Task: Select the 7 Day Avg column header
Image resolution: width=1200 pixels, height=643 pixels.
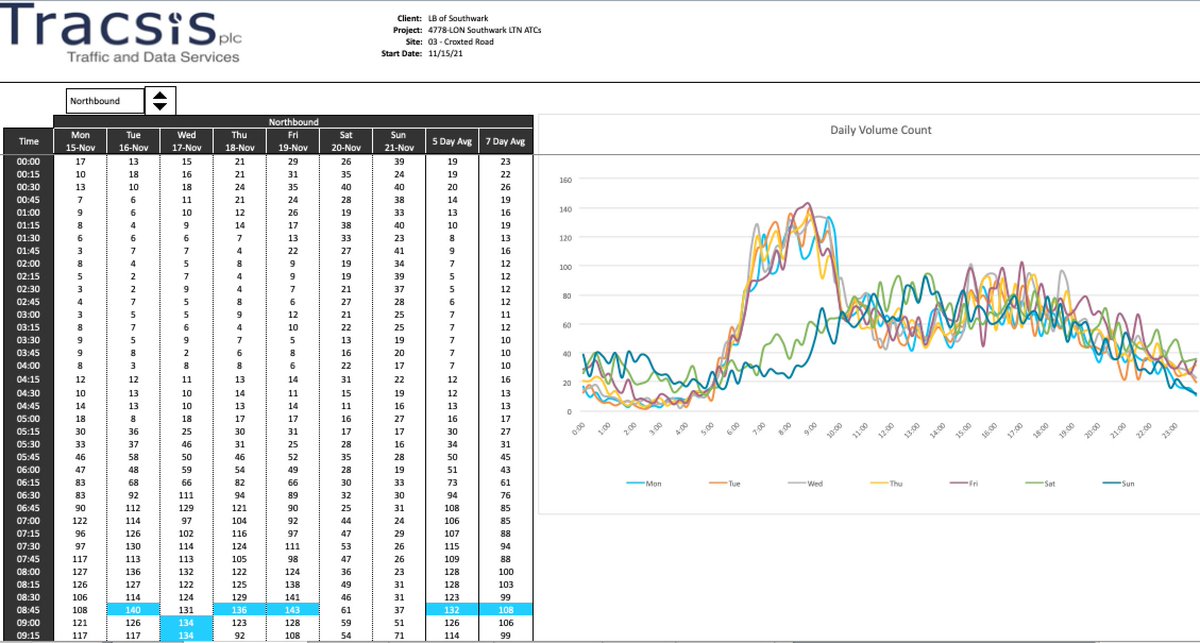Action: 506,141
